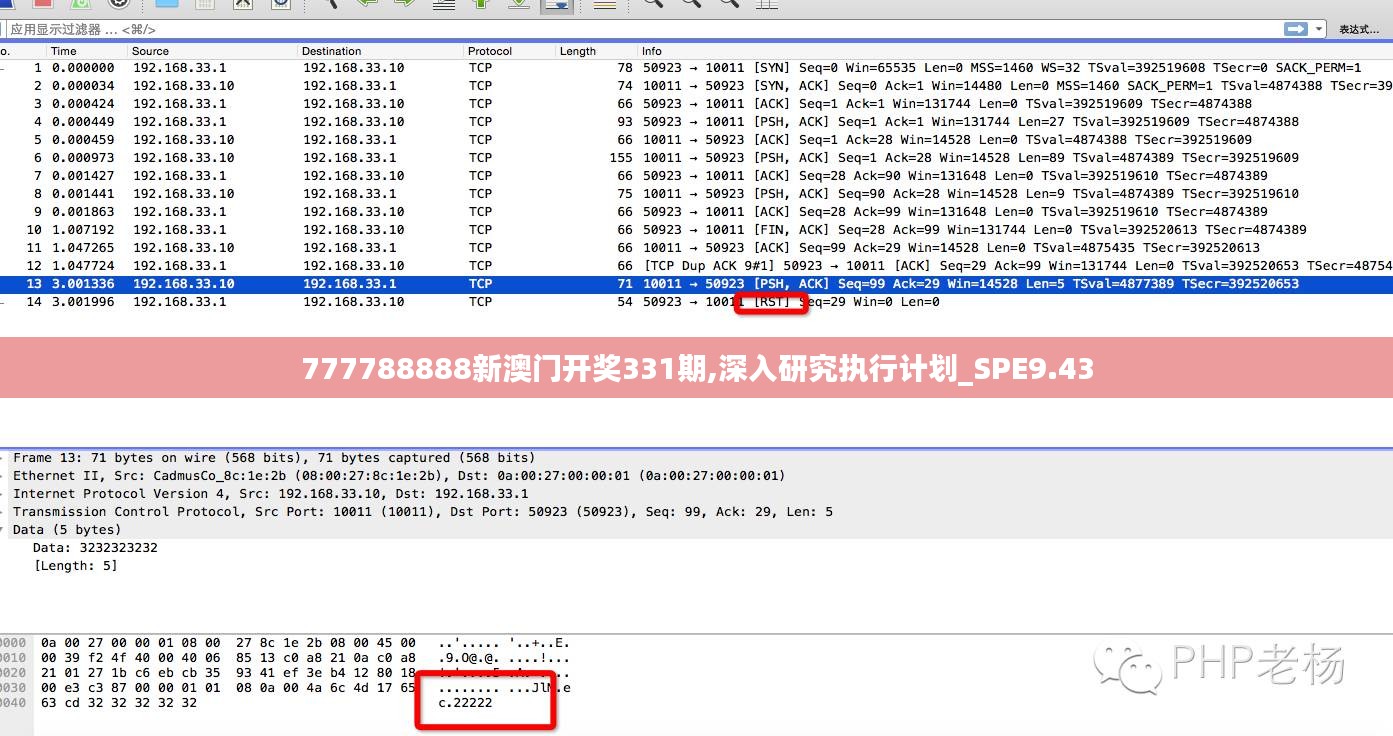Sort by the Protocol column header
1393x736 pixels.
pos(510,51)
